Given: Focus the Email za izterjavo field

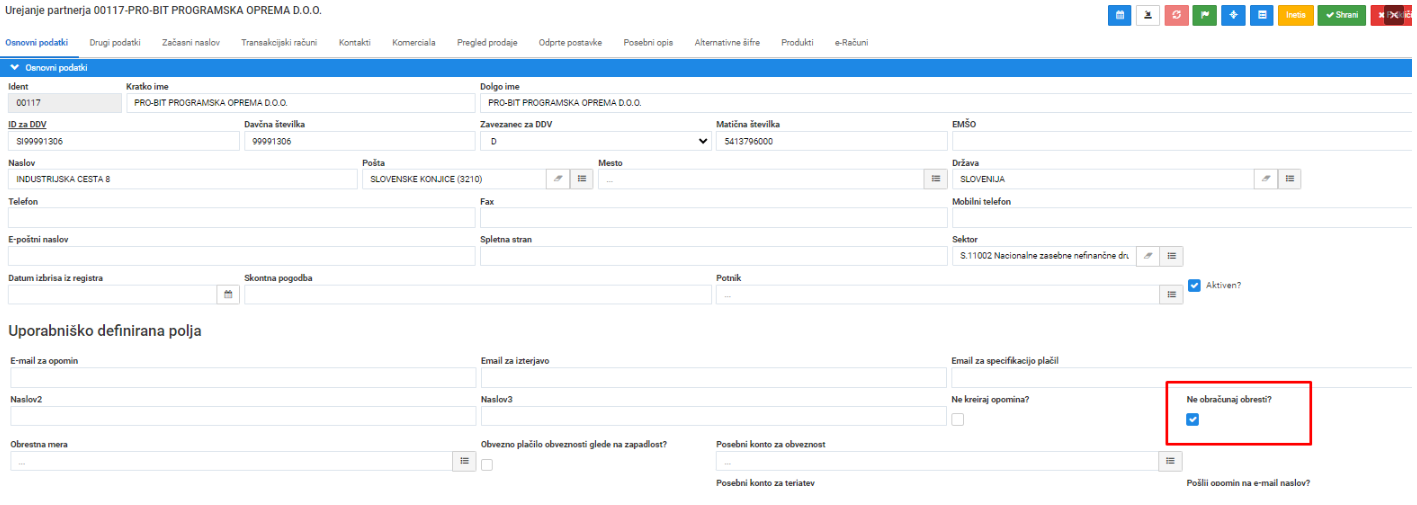Looking at the screenshot, I should coord(714,377).
